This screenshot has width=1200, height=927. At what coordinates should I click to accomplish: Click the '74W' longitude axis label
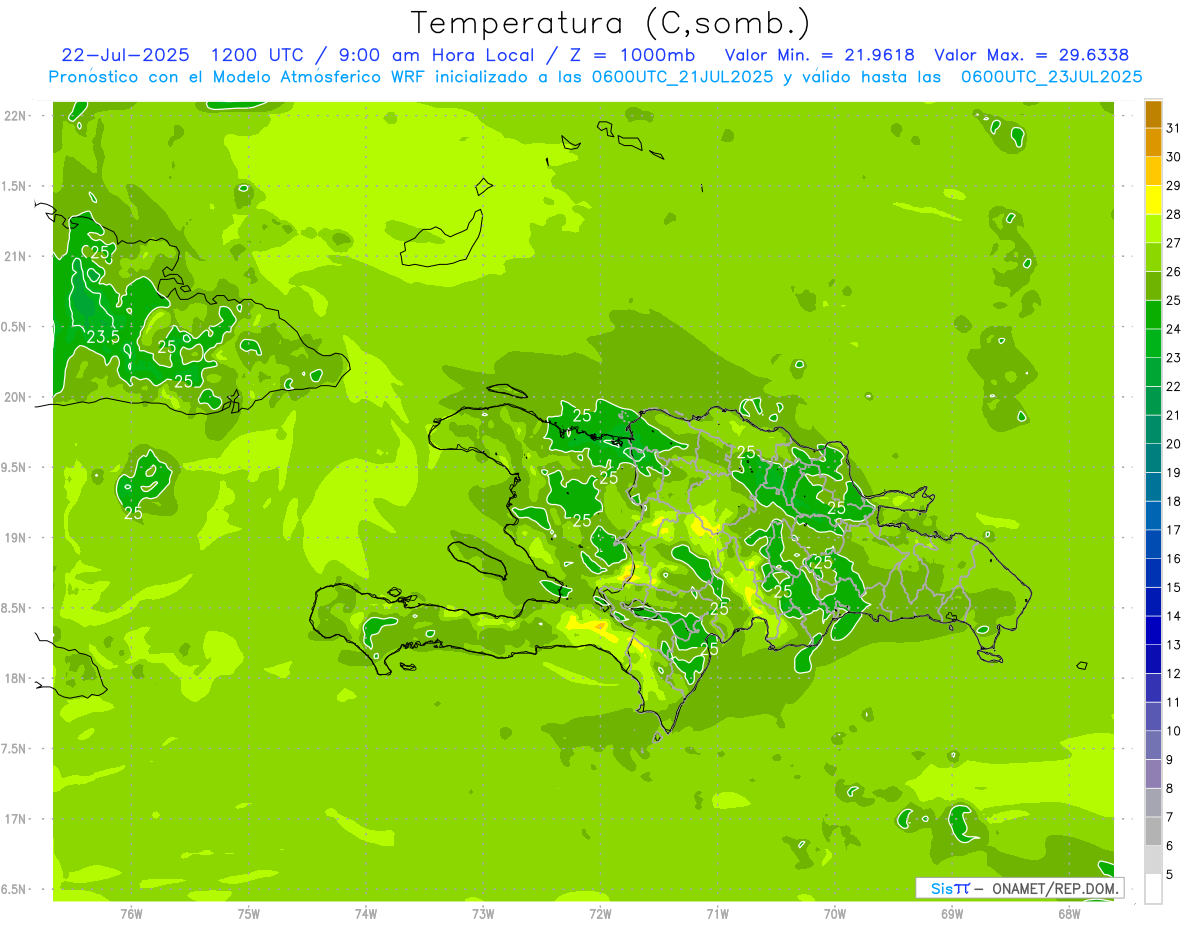(x=366, y=913)
